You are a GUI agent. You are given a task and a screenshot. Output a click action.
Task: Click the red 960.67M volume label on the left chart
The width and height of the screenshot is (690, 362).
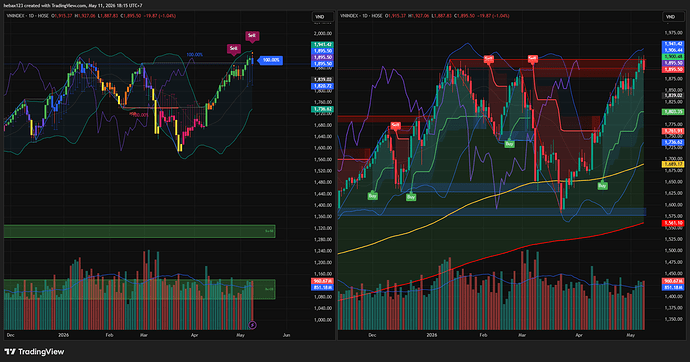(x=323, y=281)
